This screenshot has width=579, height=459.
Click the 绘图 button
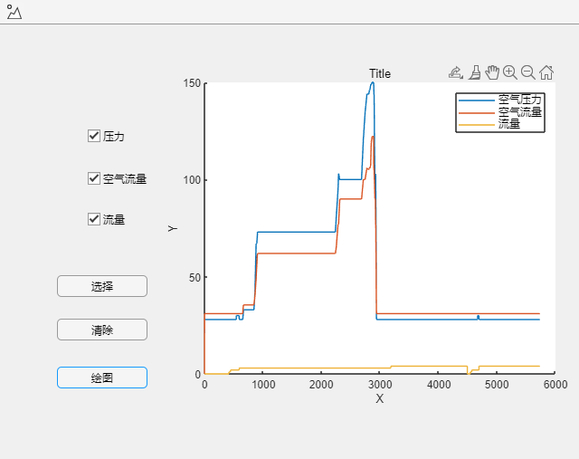click(x=102, y=377)
